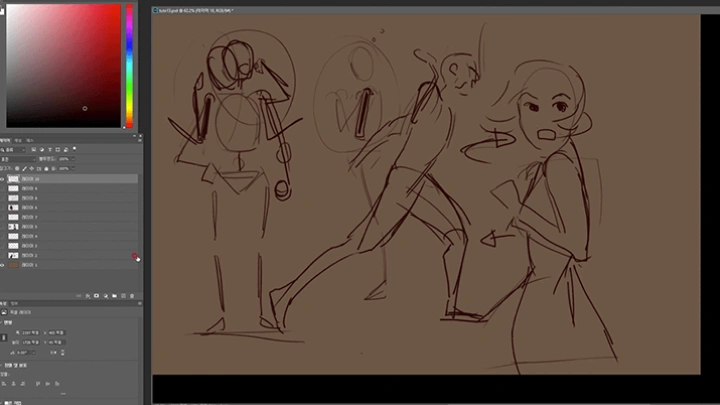Click the height field in Transform
Screen dimensions: 720x405
(x=31, y=342)
